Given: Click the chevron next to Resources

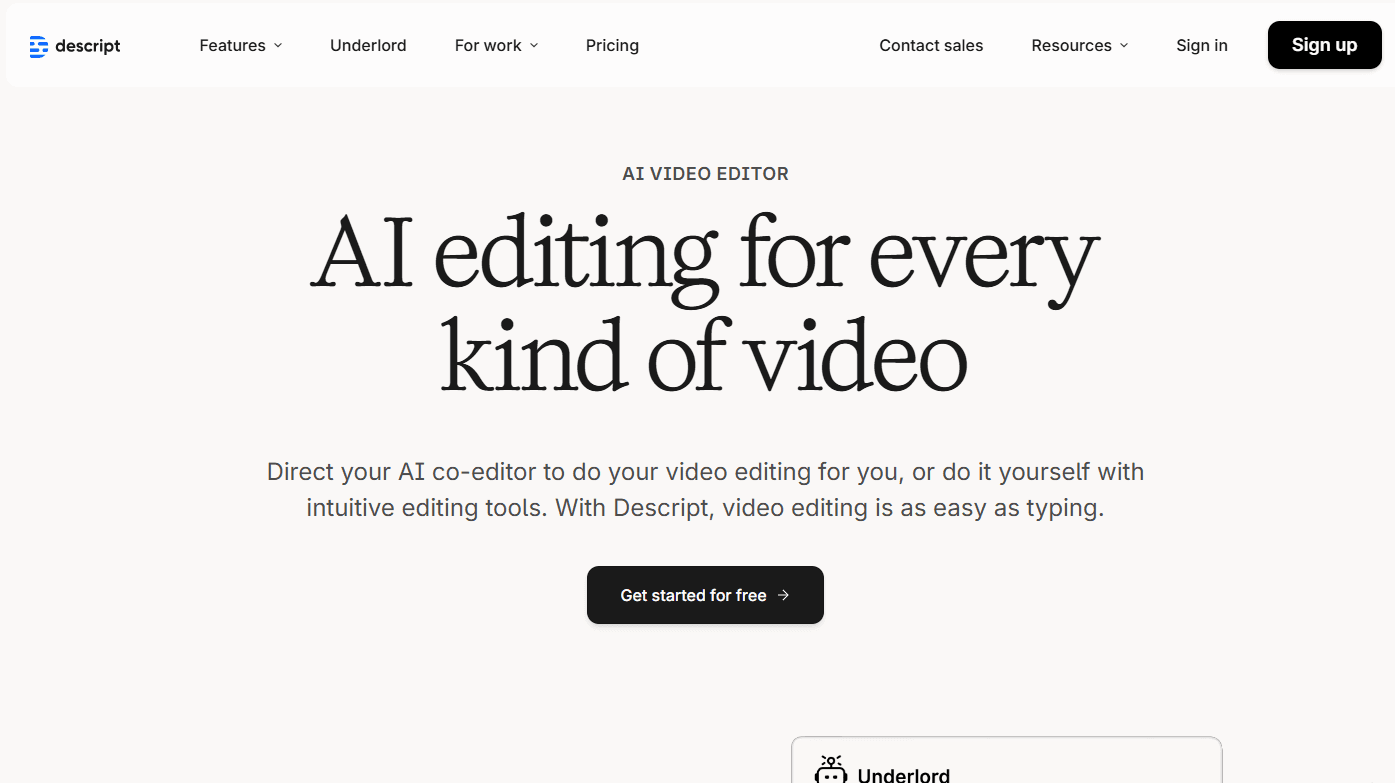Looking at the screenshot, I should tap(1124, 45).
